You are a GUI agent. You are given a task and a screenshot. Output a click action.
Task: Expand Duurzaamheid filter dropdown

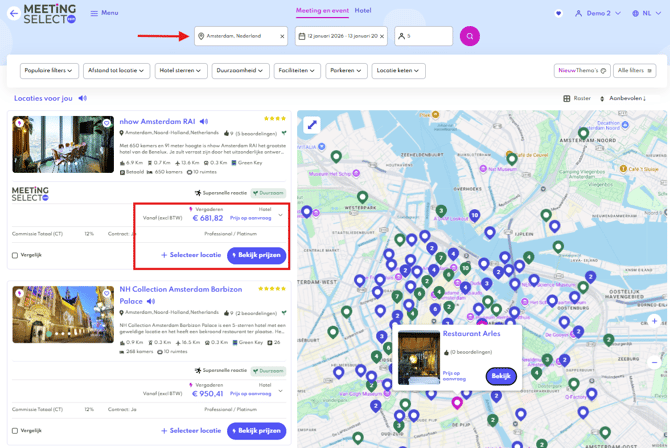point(240,71)
